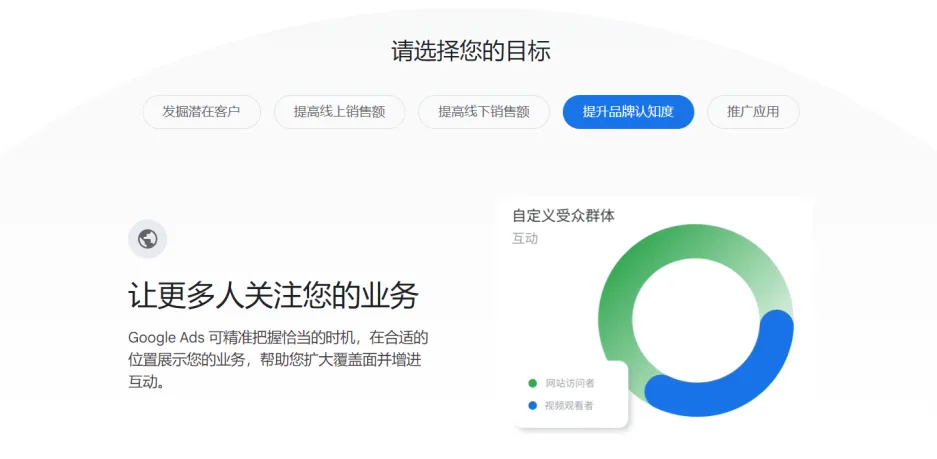This screenshot has width=937, height=459.
Task: Choose the 提高线上销售额 goal
Action: 339,112
